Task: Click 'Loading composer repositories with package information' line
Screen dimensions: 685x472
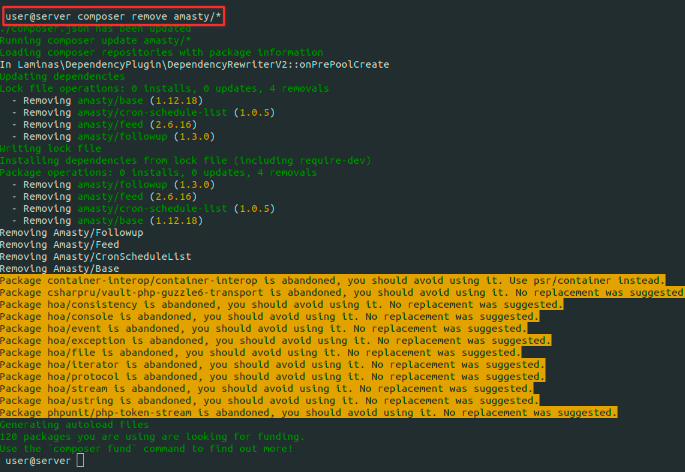Action: tap(162, 52)
